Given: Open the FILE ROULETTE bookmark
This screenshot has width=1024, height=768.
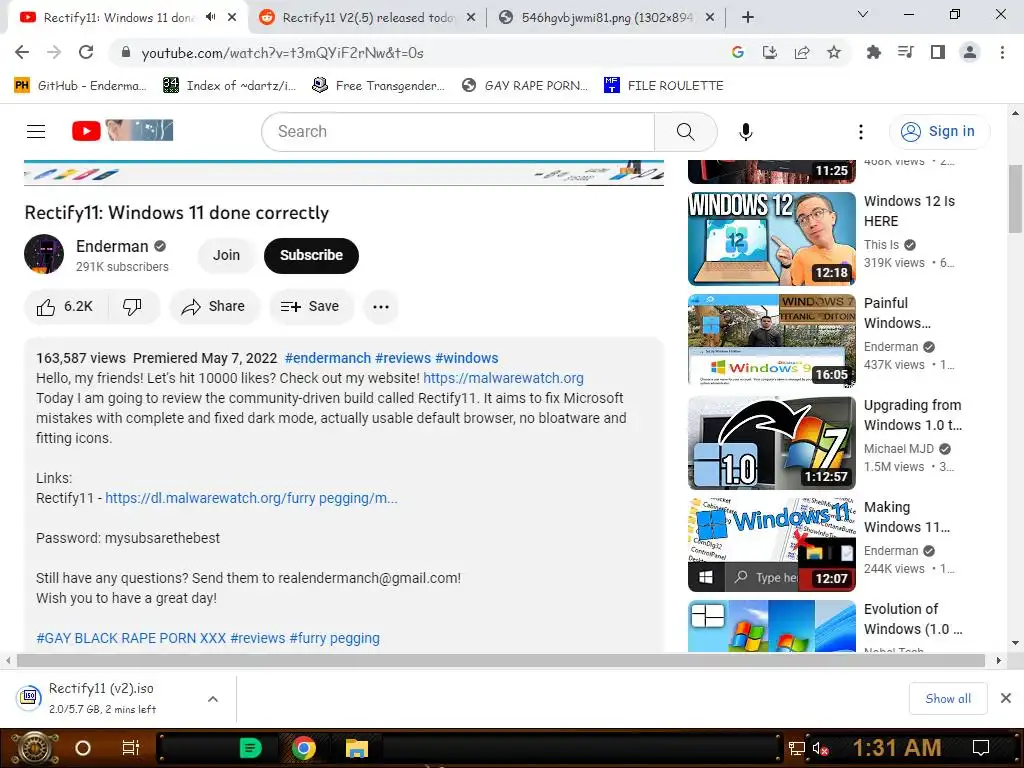Looking at the screenshot, I should 664,85.
